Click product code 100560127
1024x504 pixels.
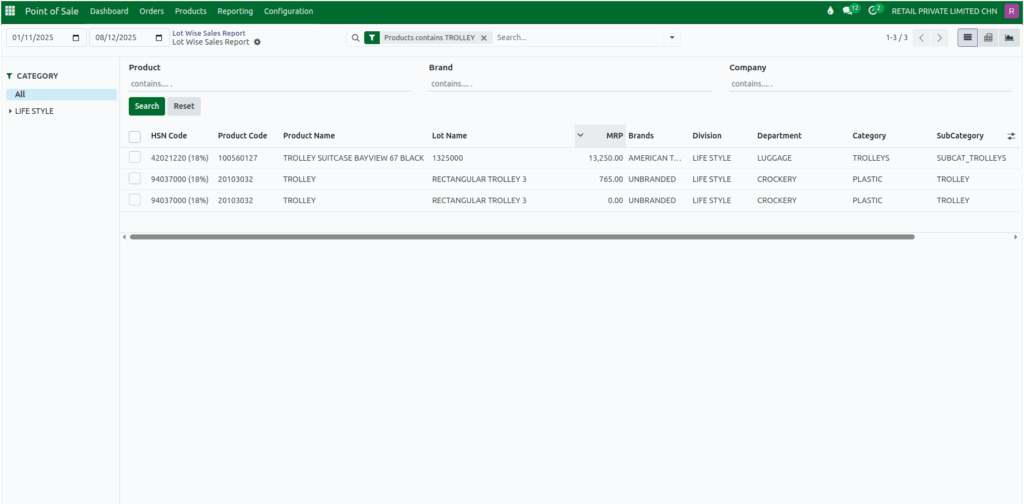pos(238,158)
